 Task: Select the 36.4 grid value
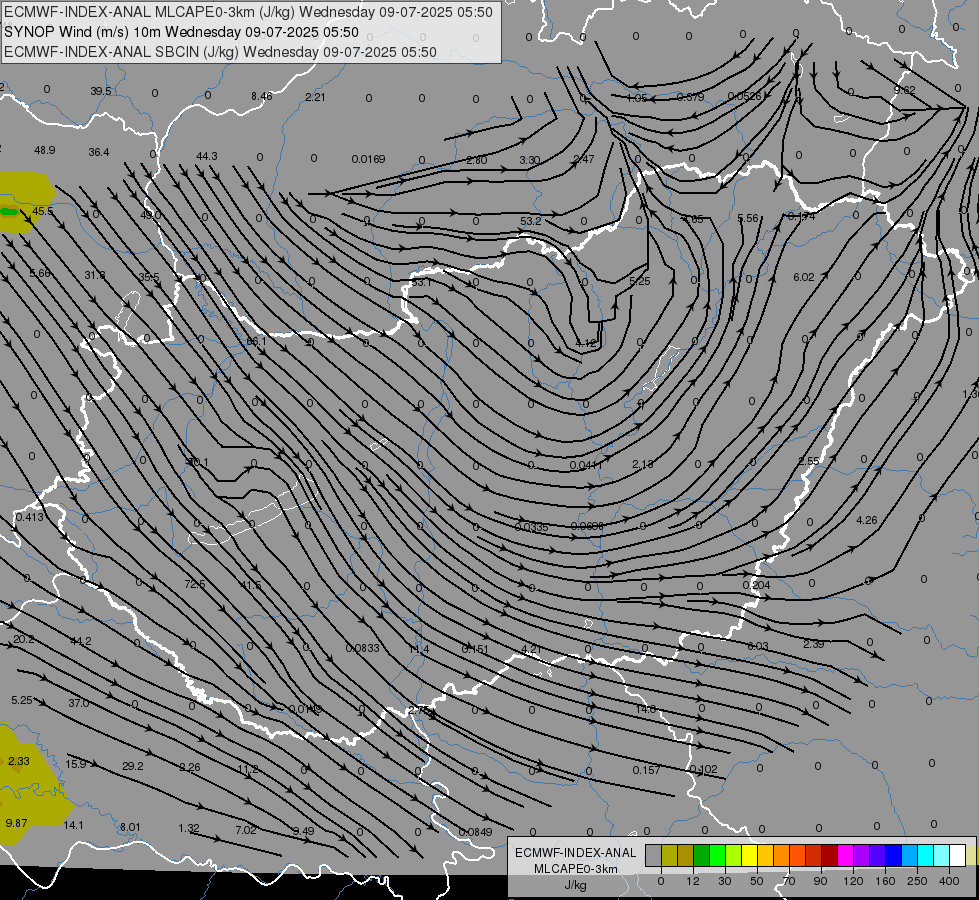point(99,152)
